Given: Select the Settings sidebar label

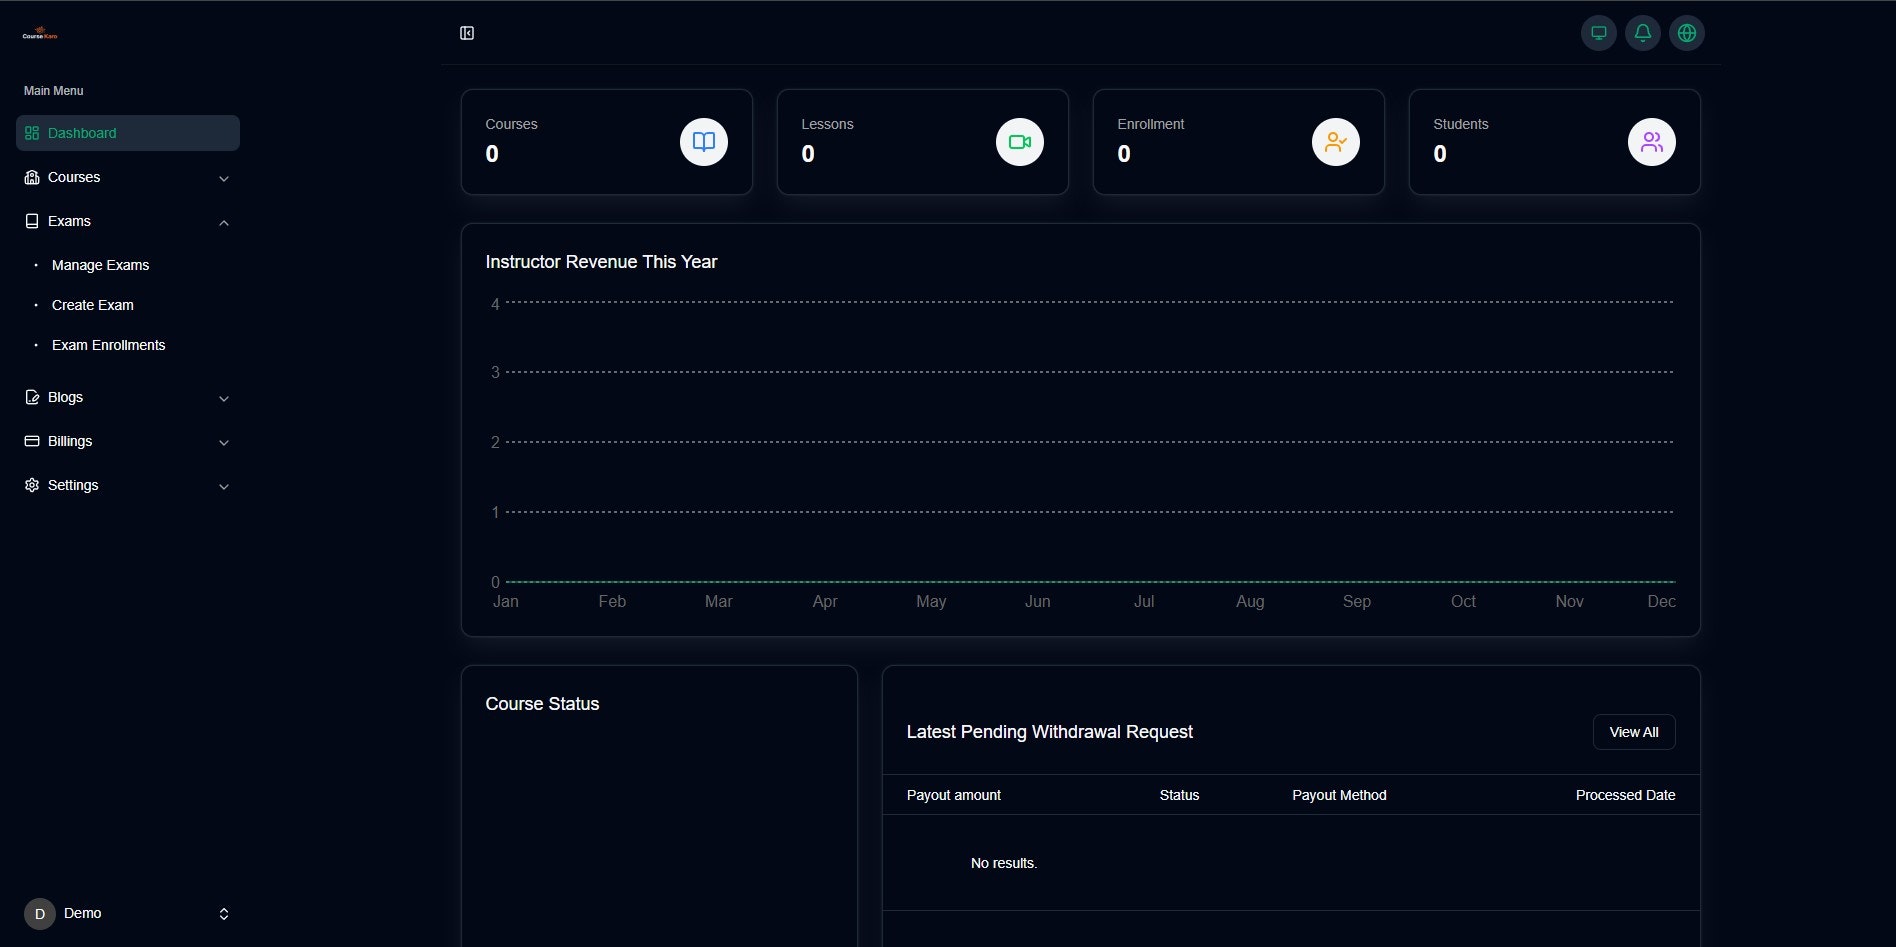Looking at the screenshot, I should pos(73,485).
